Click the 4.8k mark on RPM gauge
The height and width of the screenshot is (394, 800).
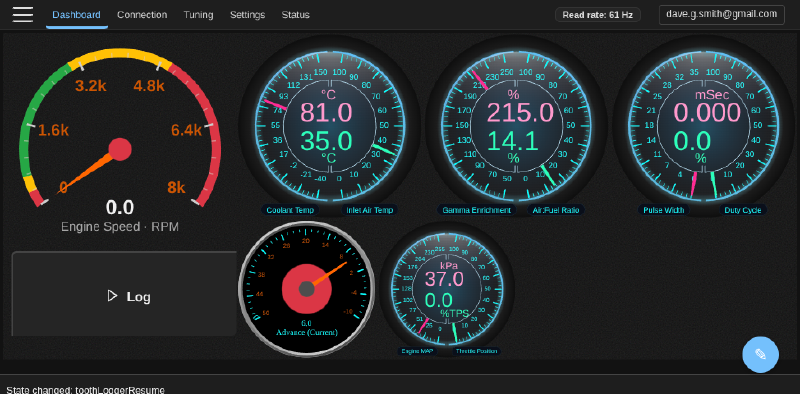pyautogui.click(x=149, y=86)
